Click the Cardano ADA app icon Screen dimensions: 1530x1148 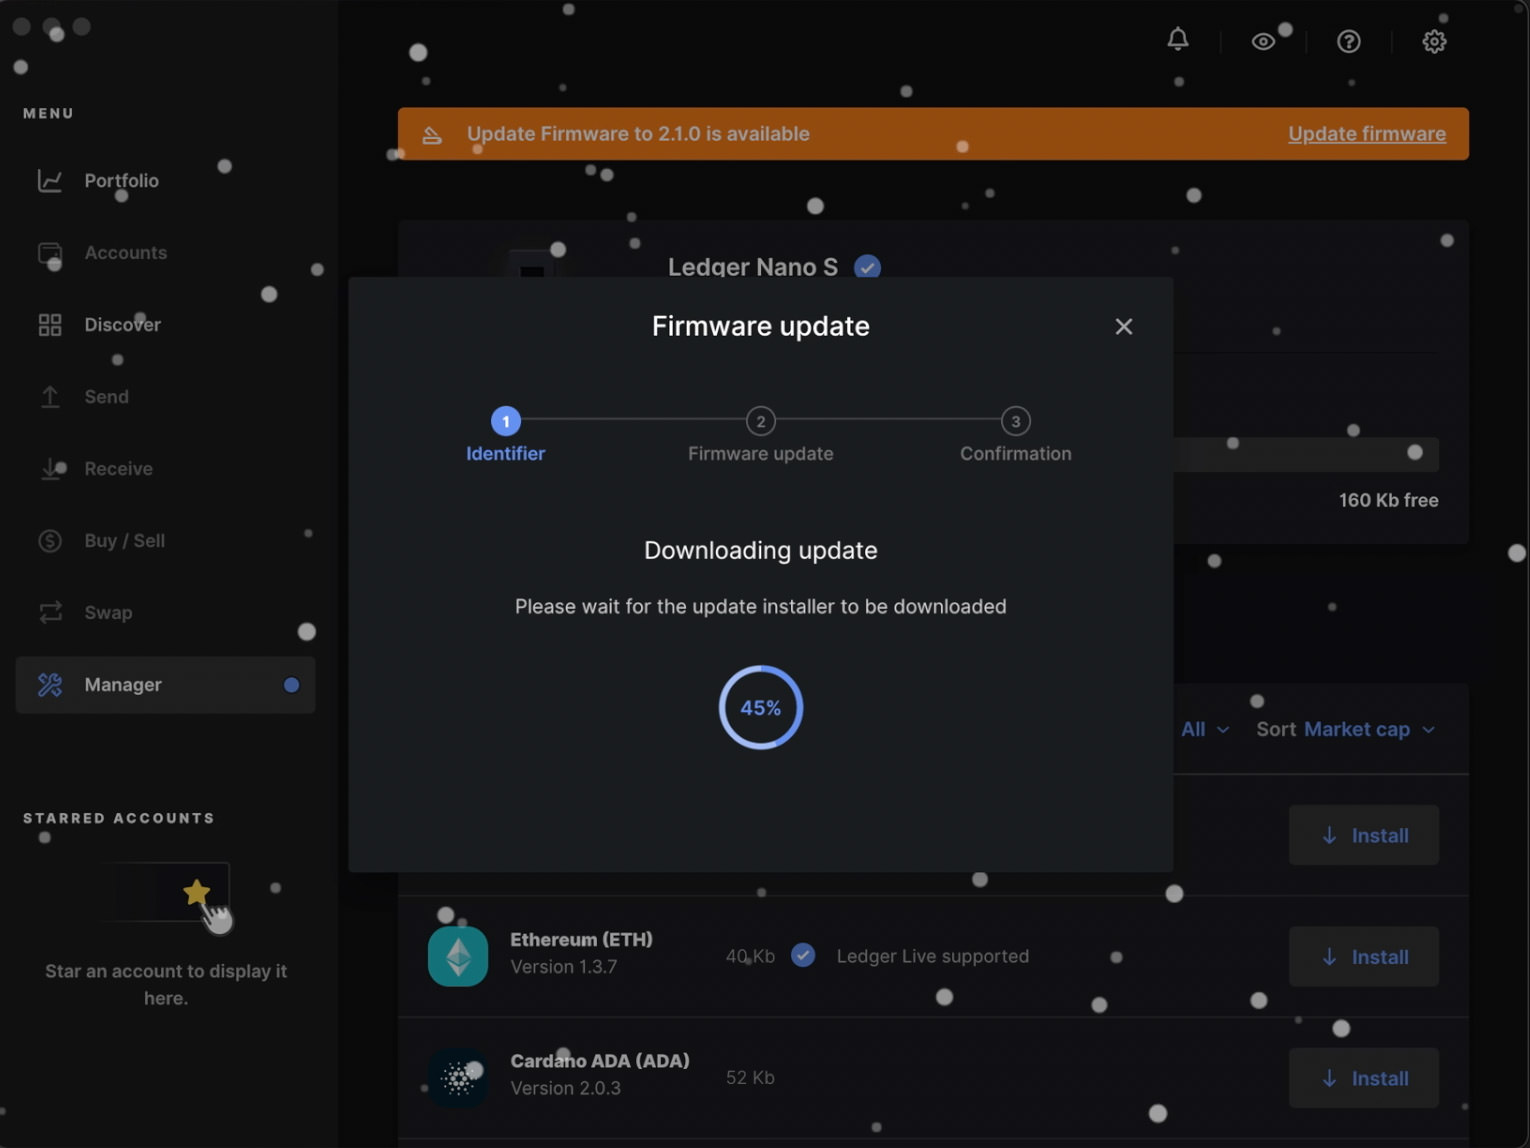(x=458, y=1078)
